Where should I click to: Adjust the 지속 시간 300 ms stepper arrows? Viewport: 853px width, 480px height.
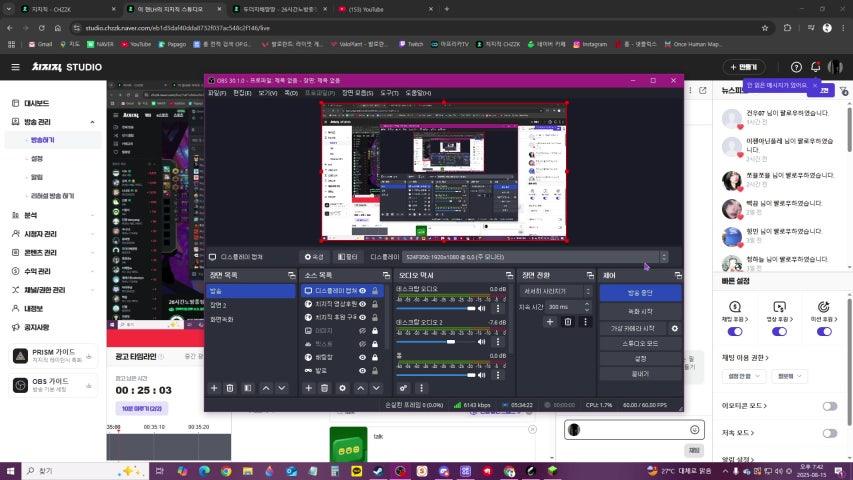pyautogui.click(x=587, y=307)
